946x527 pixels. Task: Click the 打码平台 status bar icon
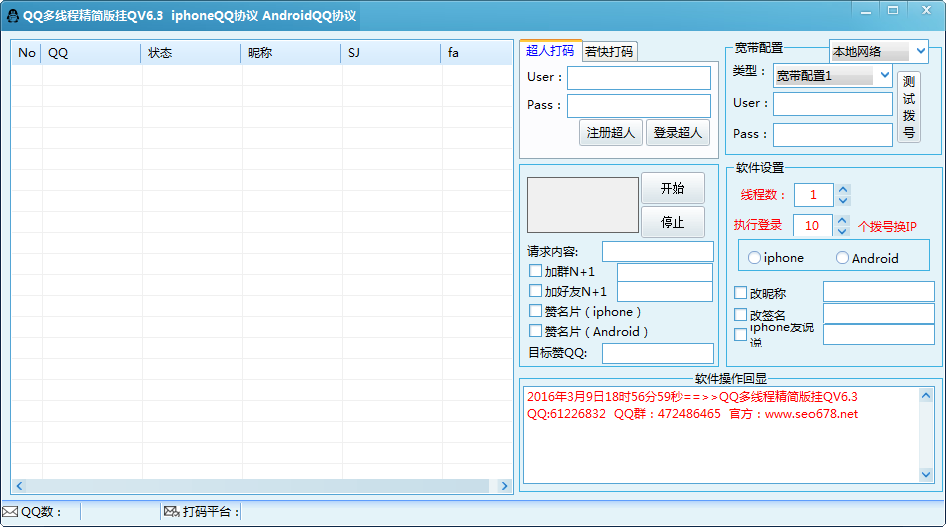(171, 512)
